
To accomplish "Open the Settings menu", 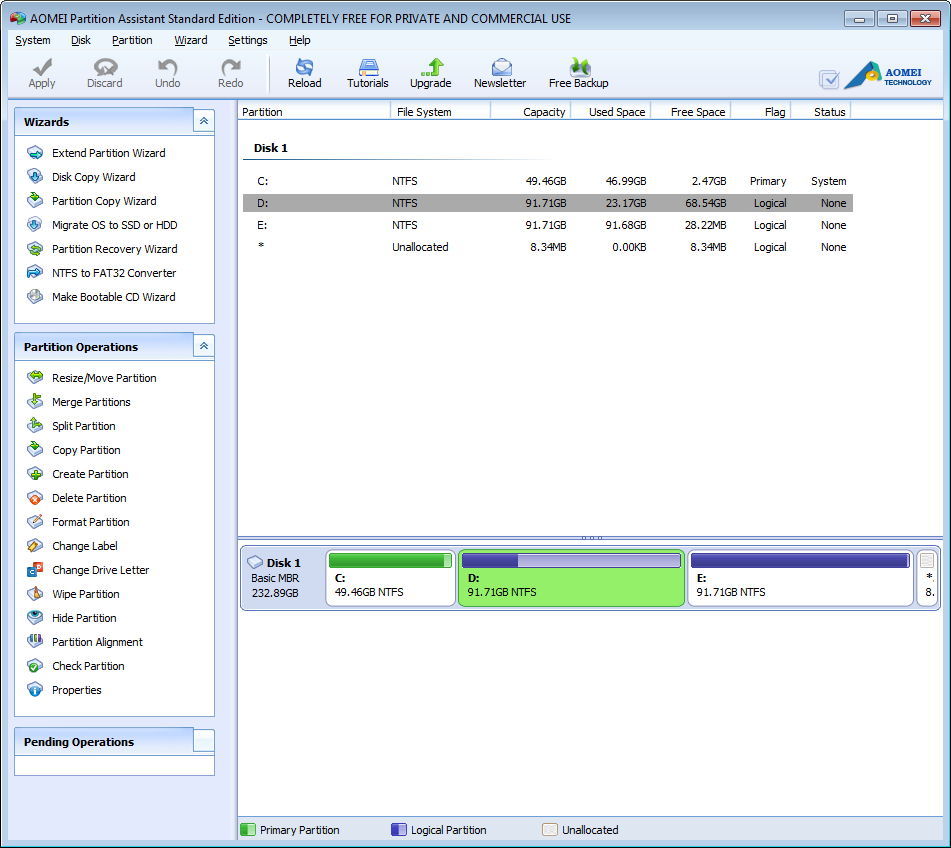I will coord(247,40).
